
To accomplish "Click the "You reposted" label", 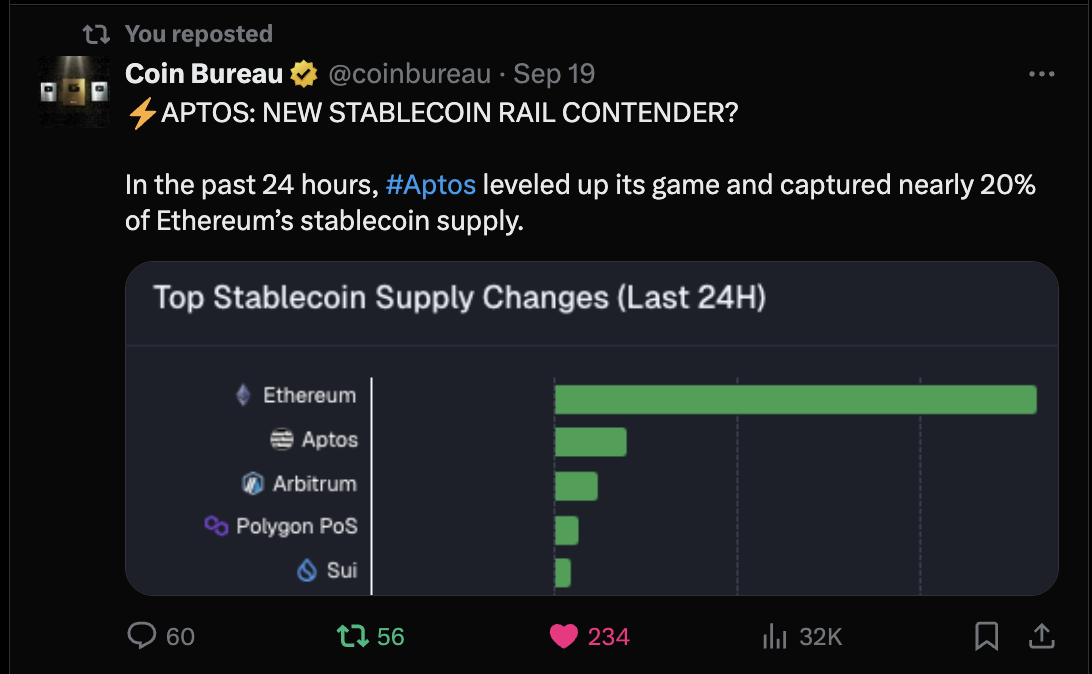I will pyautogui.click(x=198, y=34).
